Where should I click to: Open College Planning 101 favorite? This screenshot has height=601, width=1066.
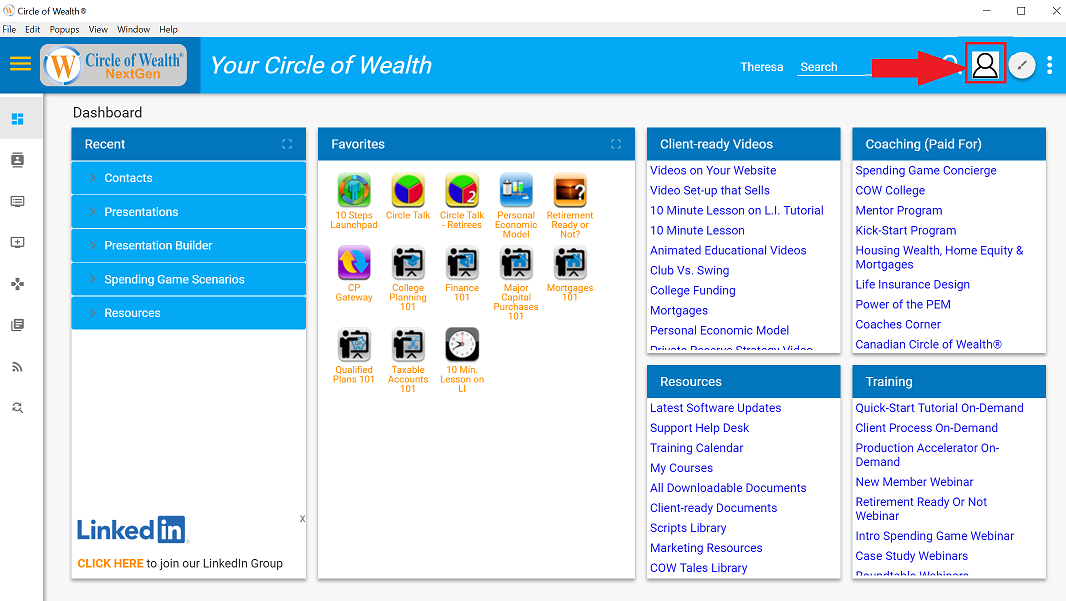tap(408, 279)
